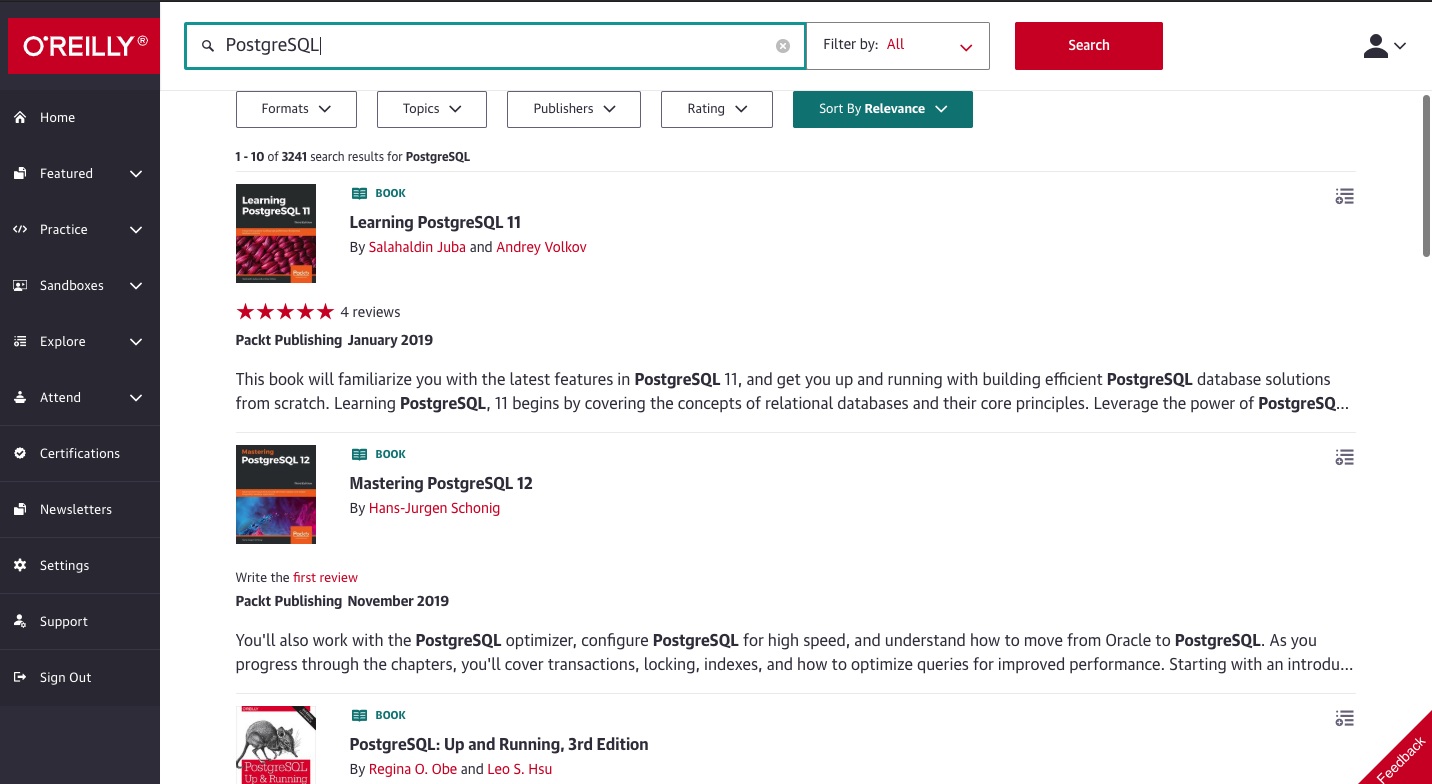Image resolution: width=1432 pixels, height=784 pixels.
Task: Add Mastering PostgreSQL 12 to playlist
Action: [1345, 458]
